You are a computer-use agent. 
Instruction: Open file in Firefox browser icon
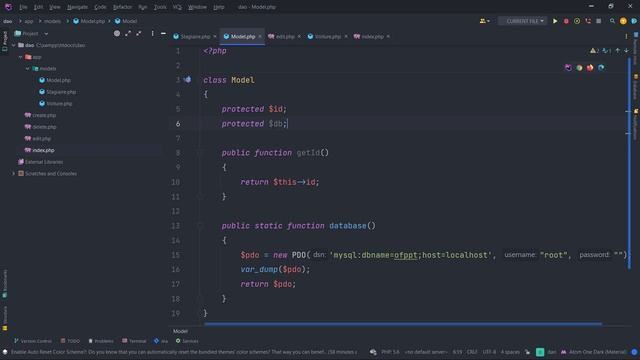pos(590,68)
